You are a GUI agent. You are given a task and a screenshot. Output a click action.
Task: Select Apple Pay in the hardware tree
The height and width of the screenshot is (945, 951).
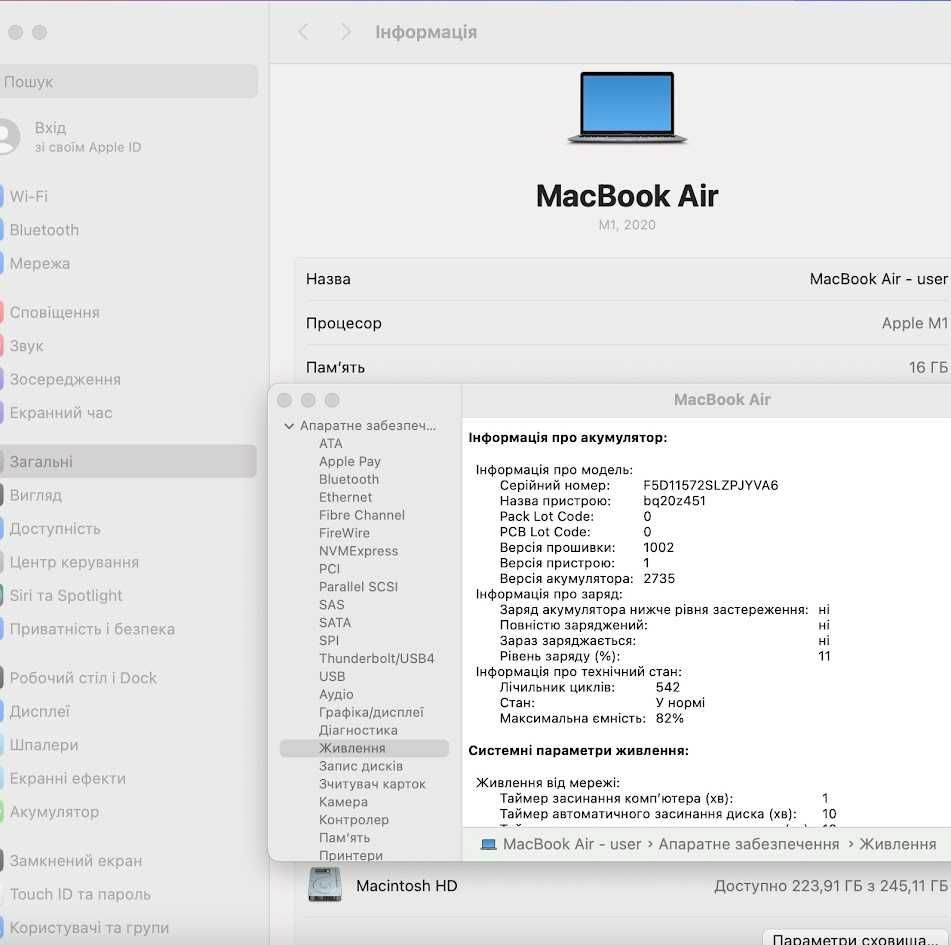350,462
